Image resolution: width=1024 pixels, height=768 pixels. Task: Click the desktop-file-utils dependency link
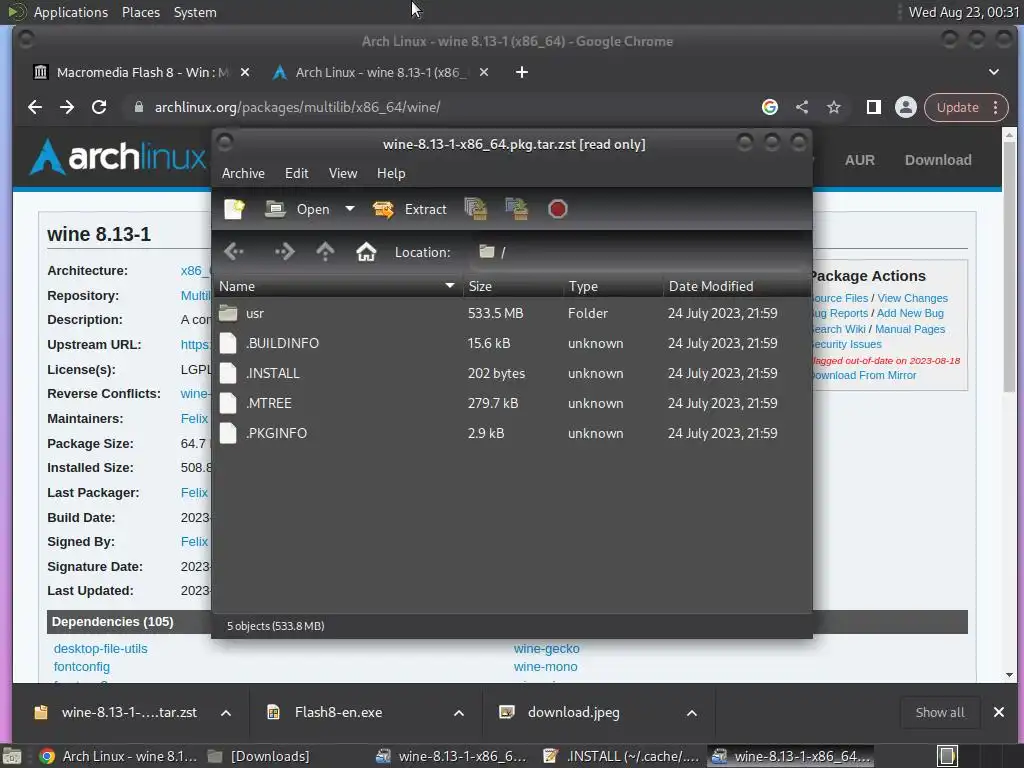pos(101,648)
